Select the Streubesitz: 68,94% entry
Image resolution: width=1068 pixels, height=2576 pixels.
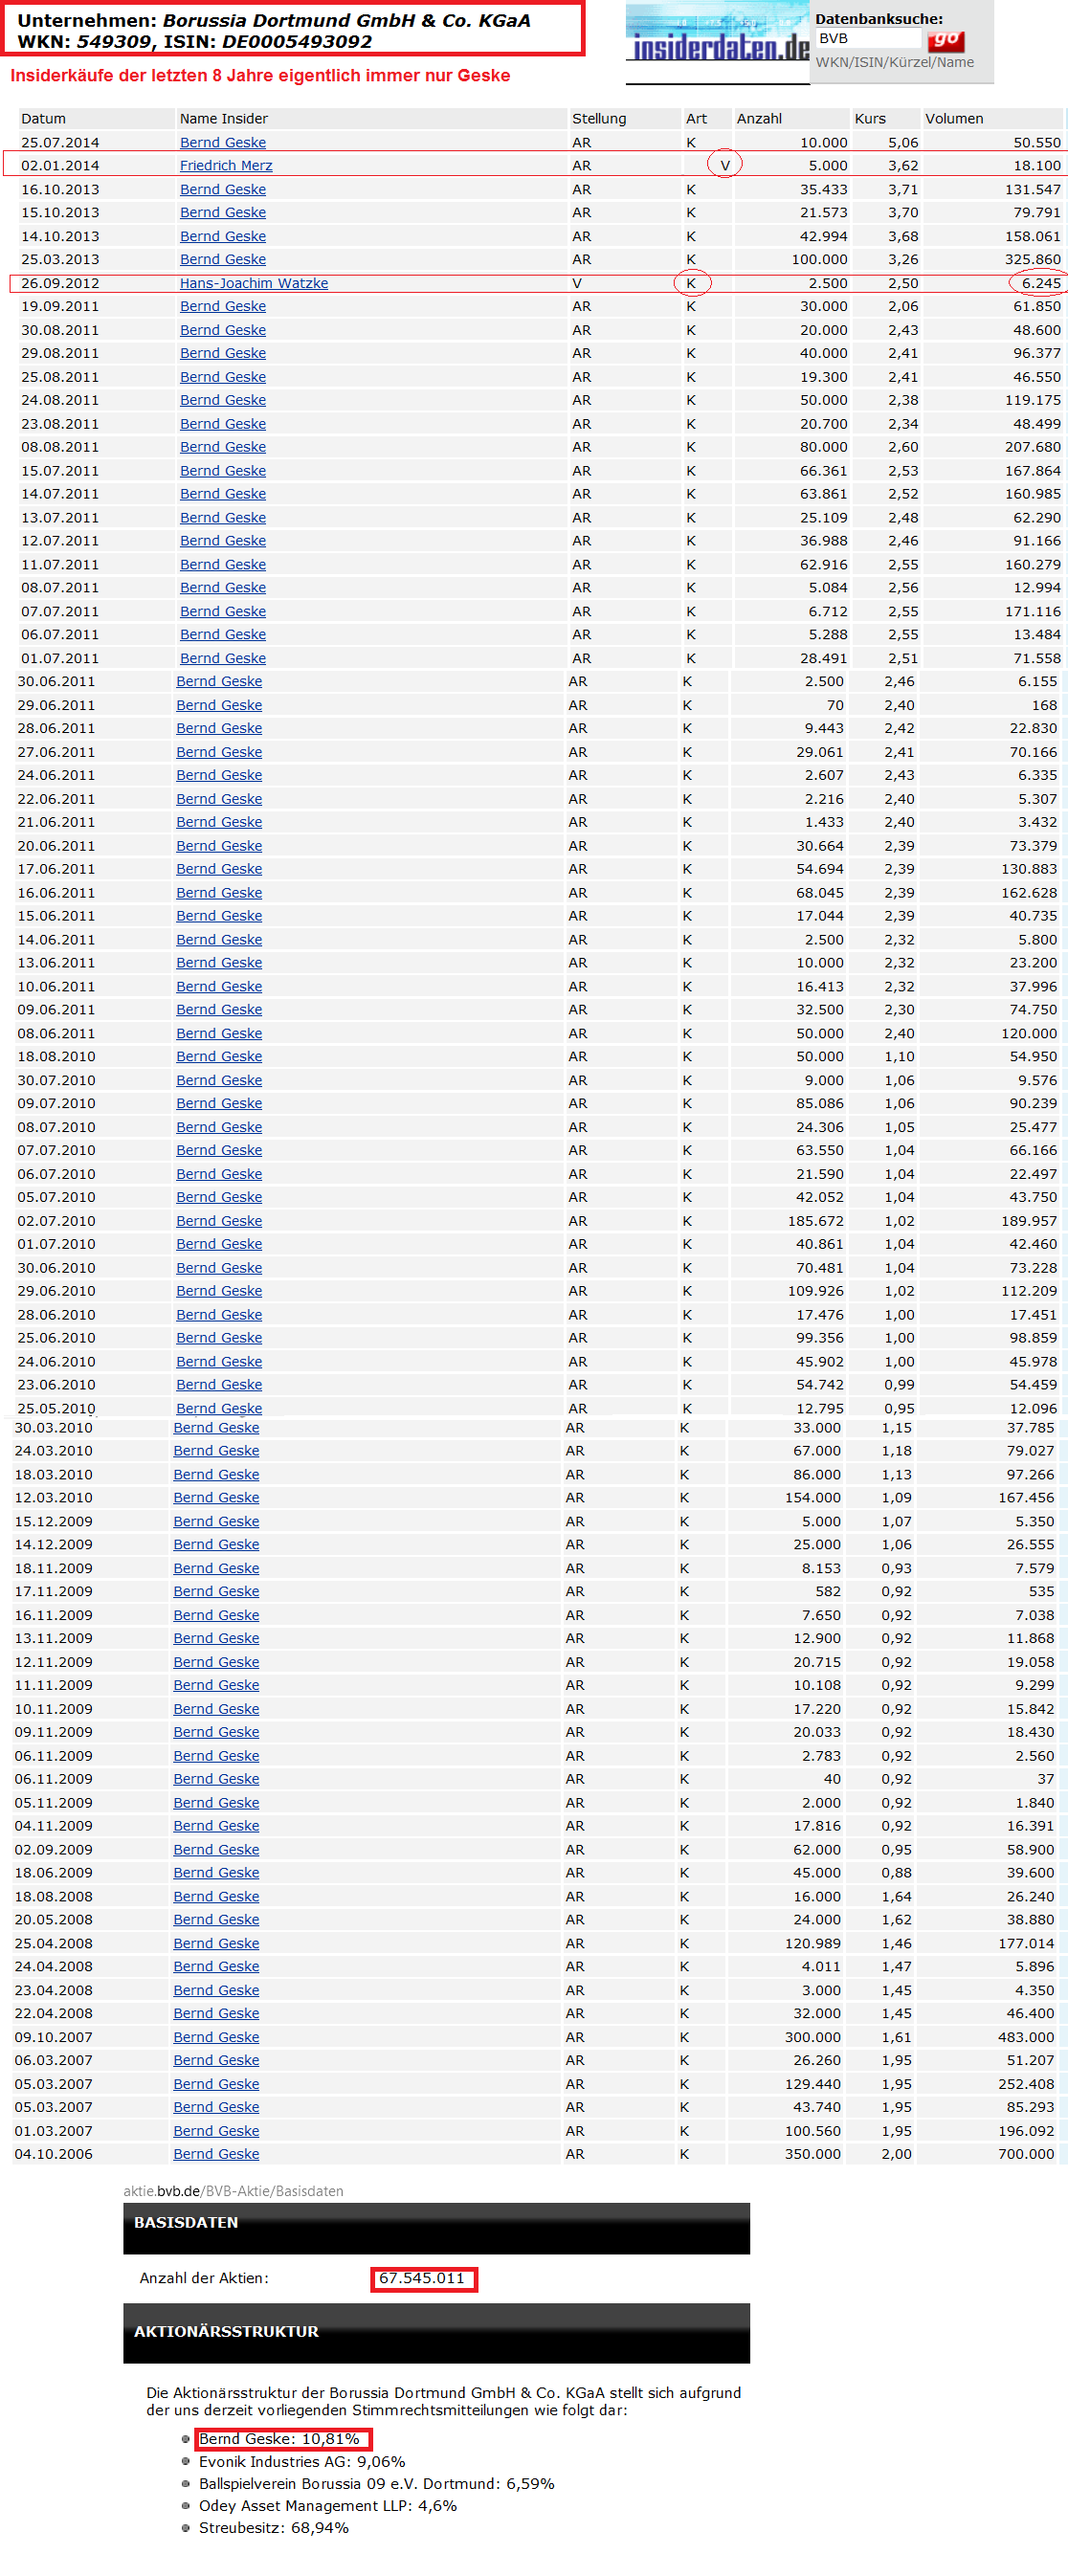[x=274, y=2528]
